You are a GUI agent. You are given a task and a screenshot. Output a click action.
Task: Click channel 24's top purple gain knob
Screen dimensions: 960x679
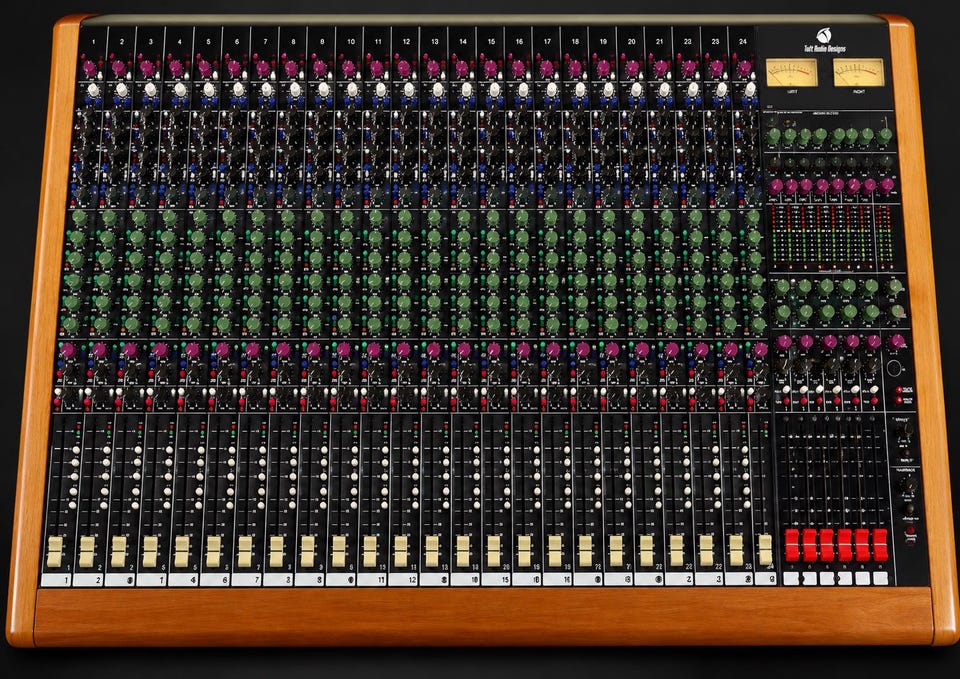click(744, 67)
